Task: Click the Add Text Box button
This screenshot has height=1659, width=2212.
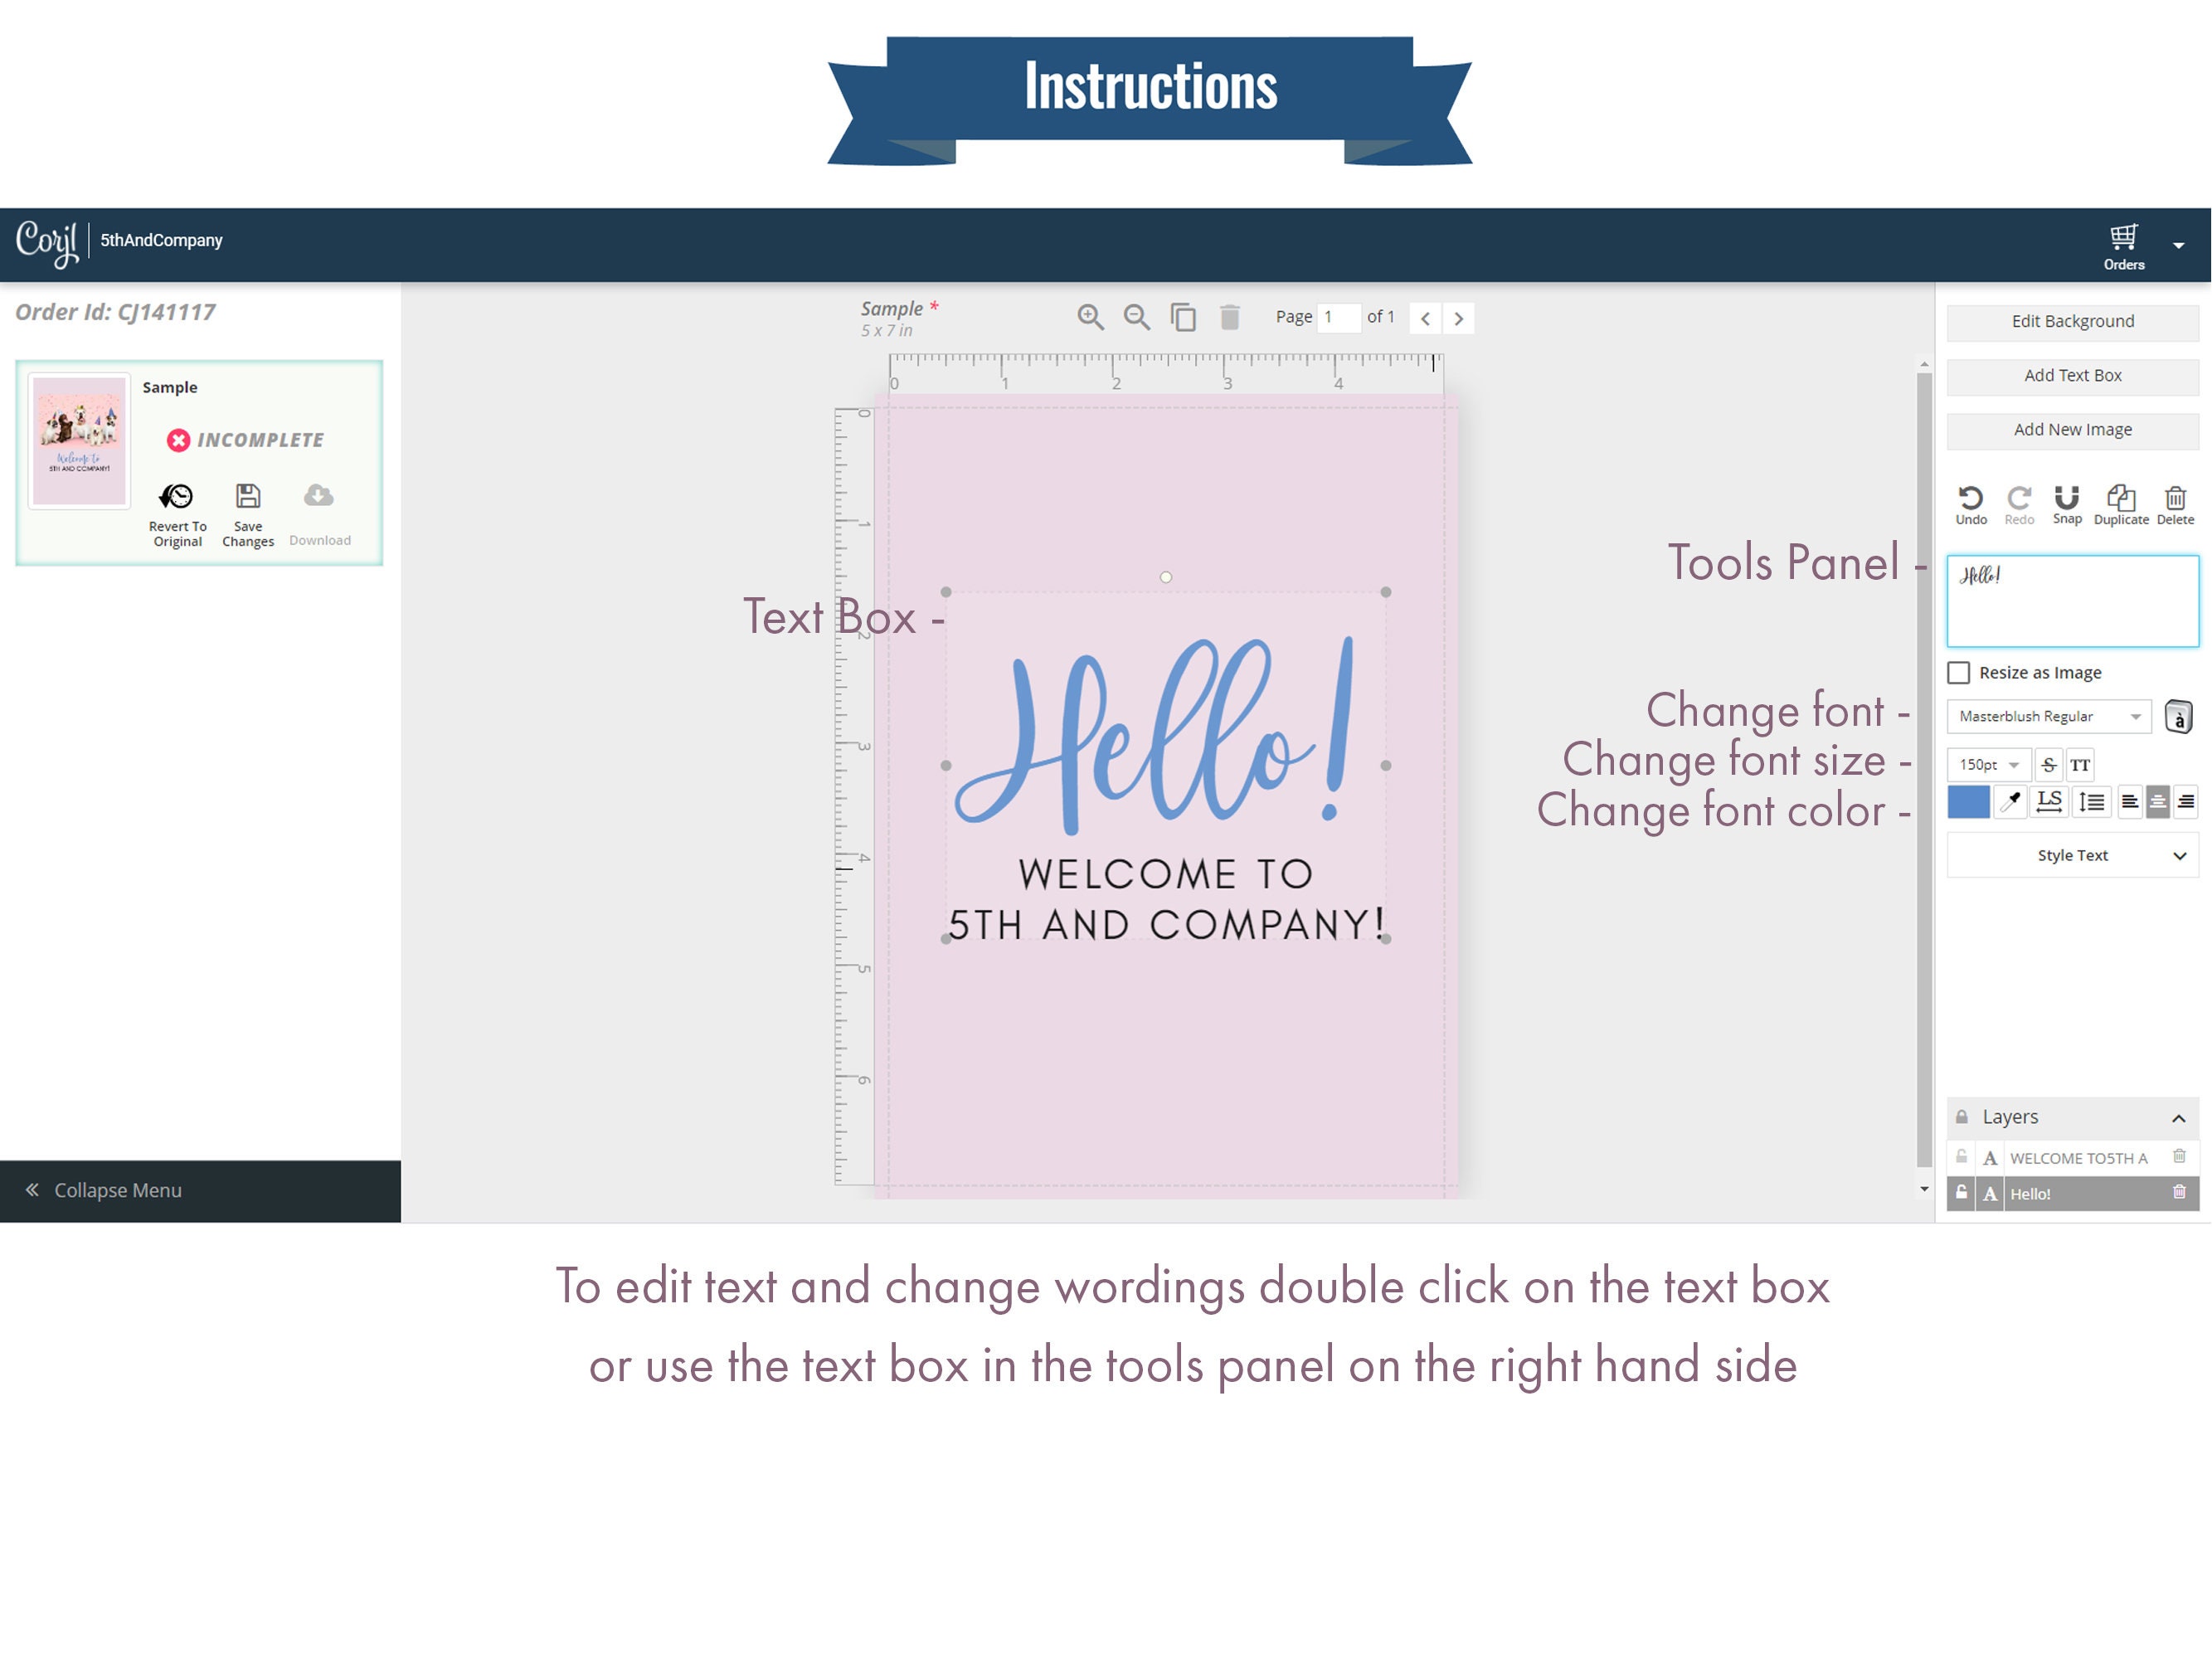Action: coord(2071,375)
